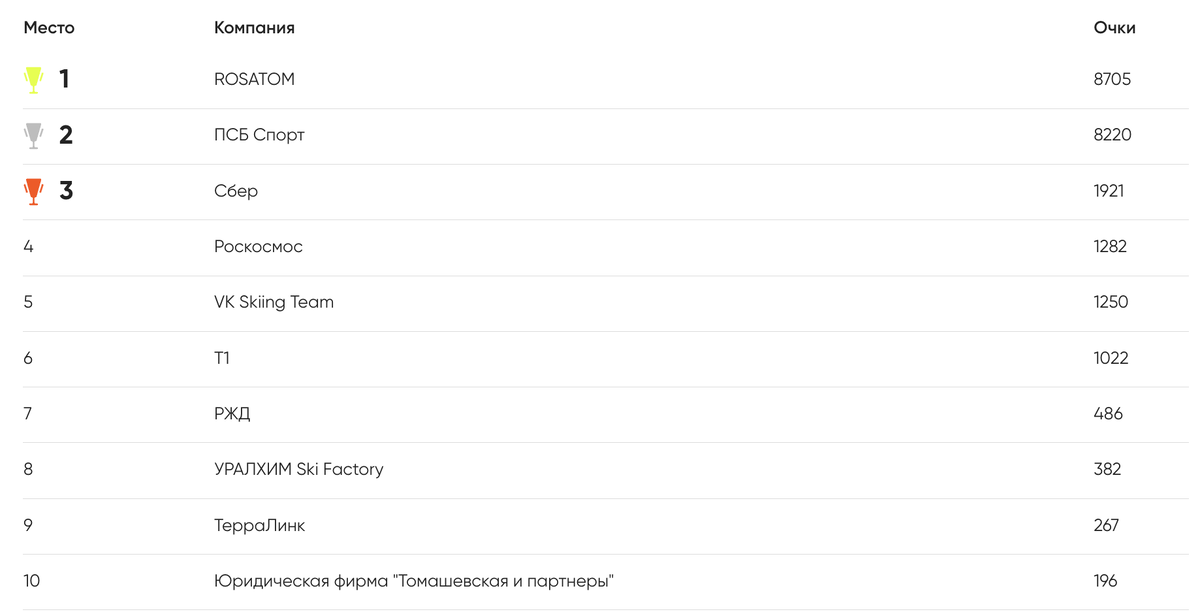Click the ТерраЛинк company name

(x=259, y=525)
